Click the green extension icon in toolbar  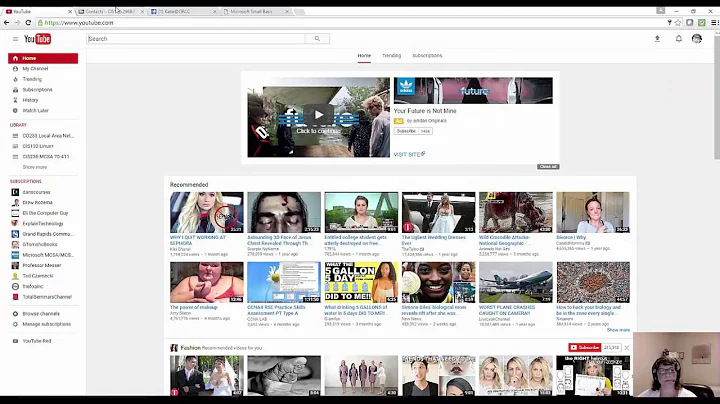pyautogui.click(x=702, y=22)
